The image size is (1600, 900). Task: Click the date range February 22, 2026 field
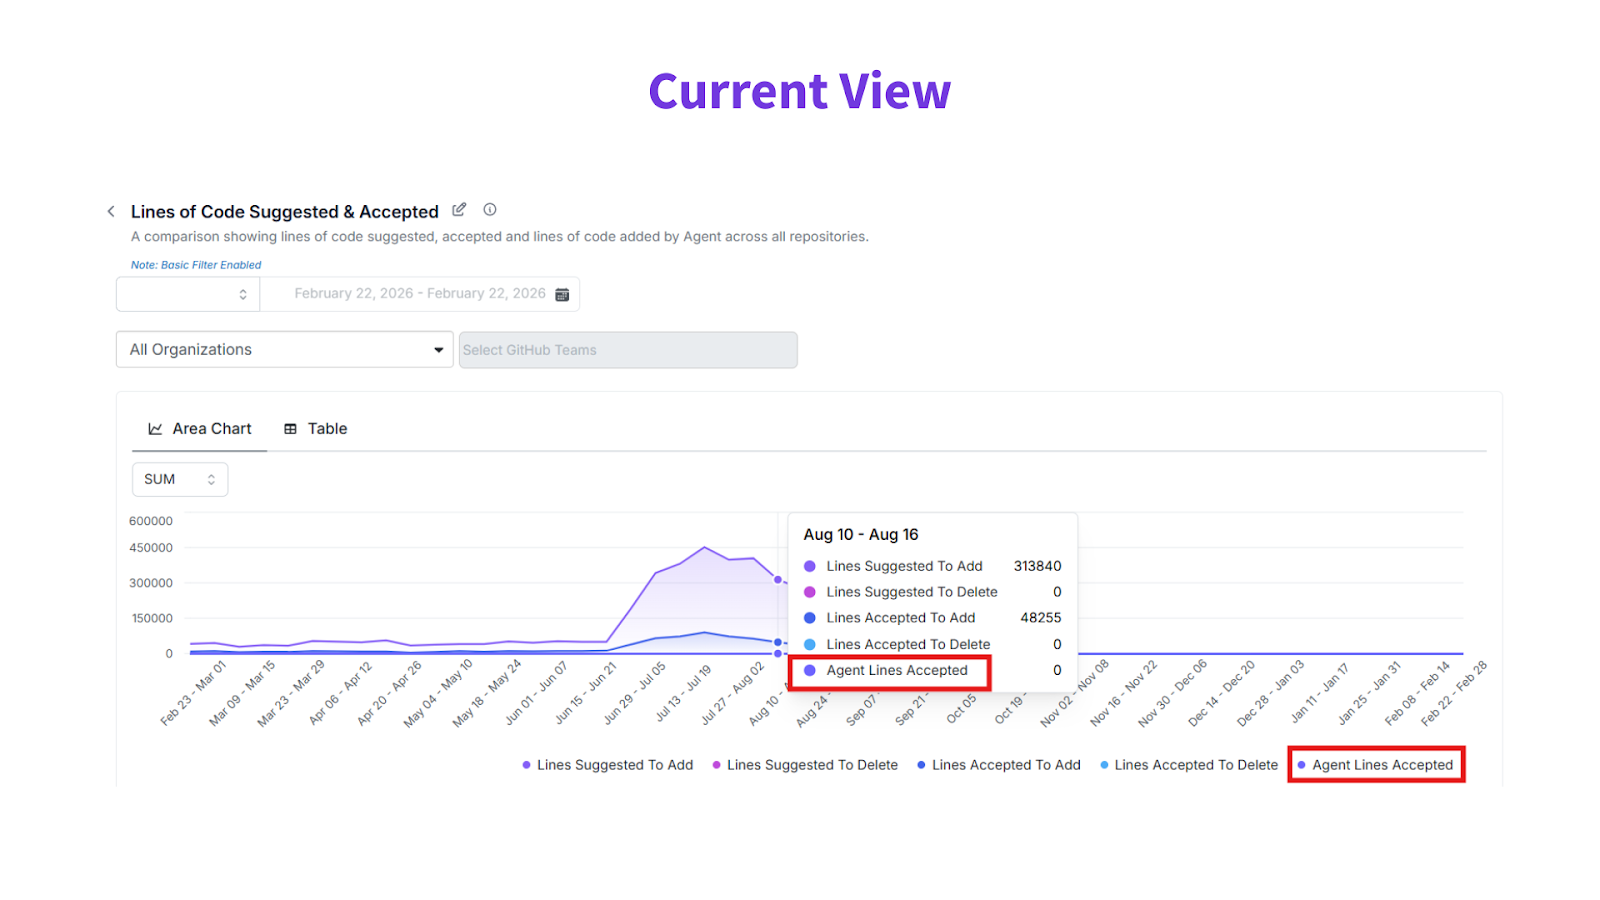point(419,294)
